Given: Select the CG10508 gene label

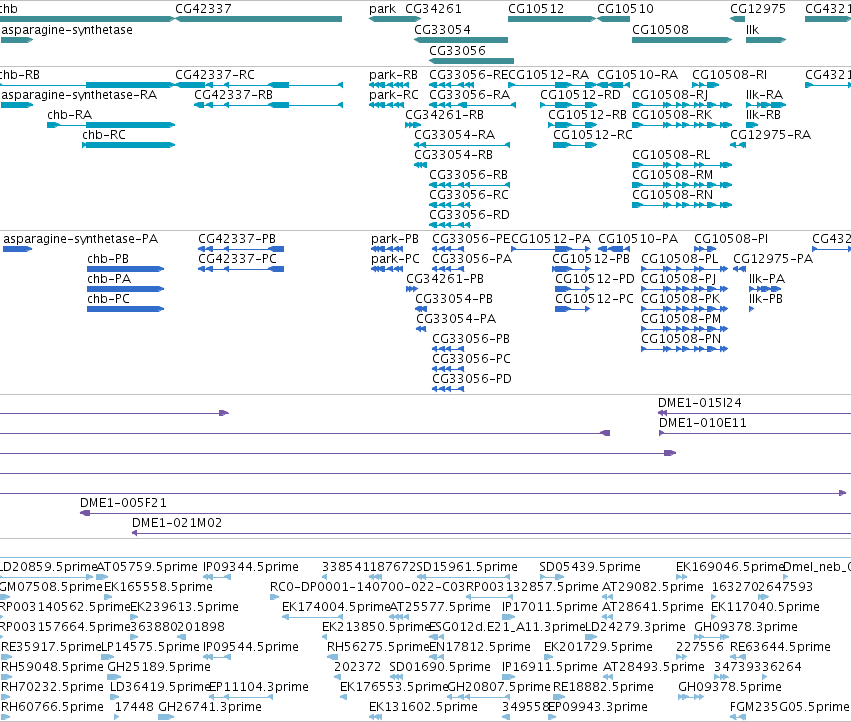Looking at the screenshot, I should coord(660,30).
